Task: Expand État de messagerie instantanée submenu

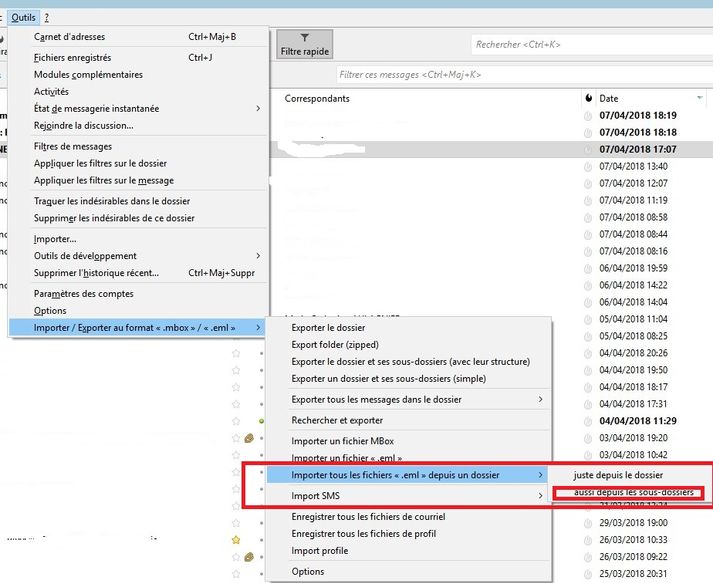Action: coord(136,109)
